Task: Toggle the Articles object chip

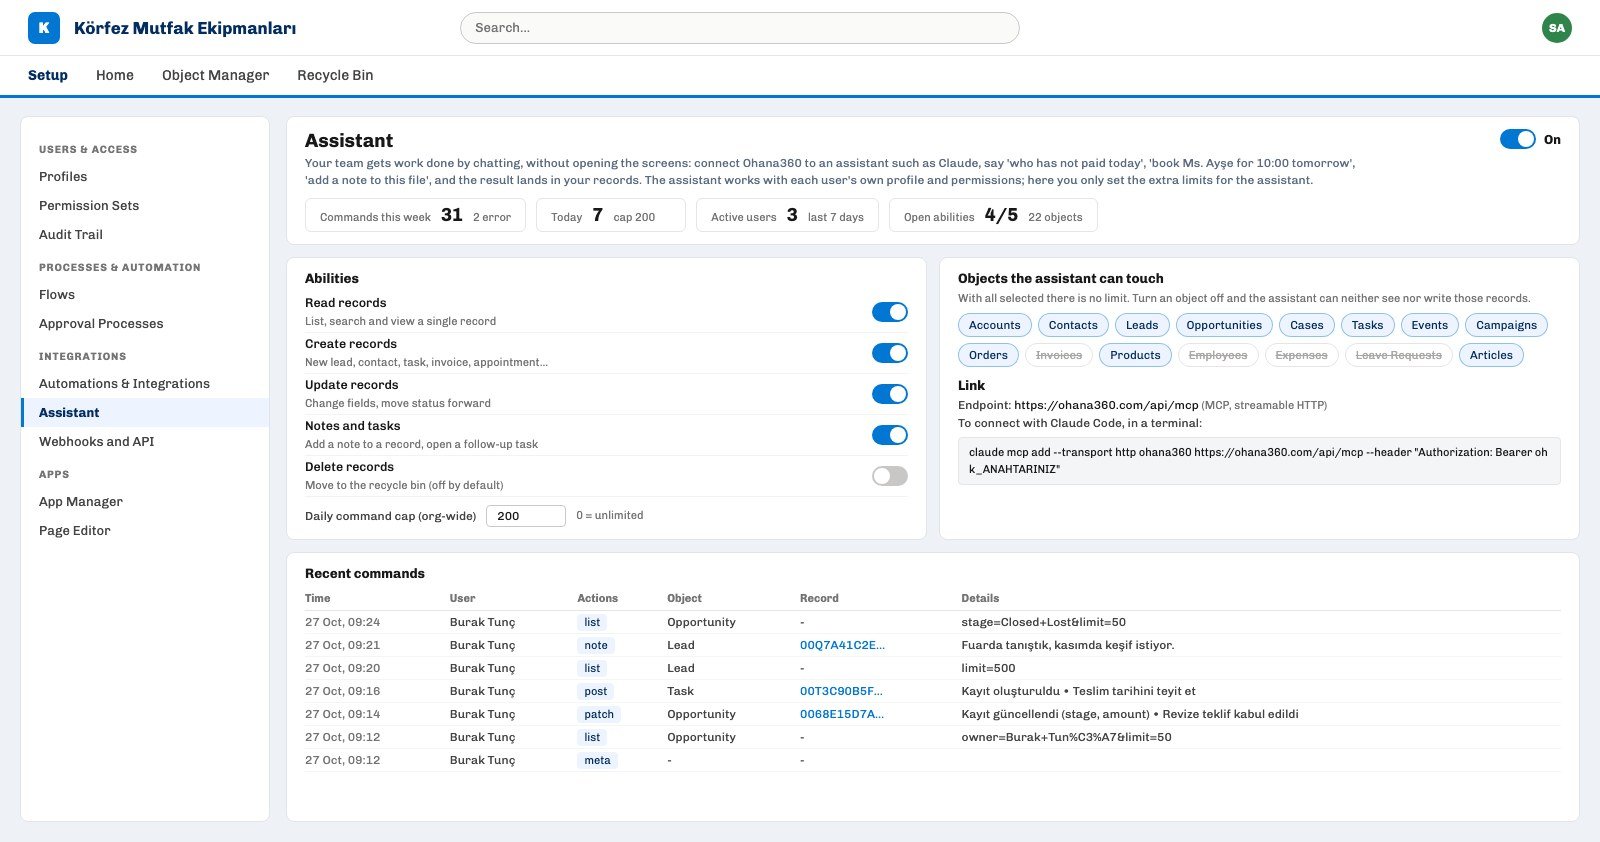Action: [1491, 355]
